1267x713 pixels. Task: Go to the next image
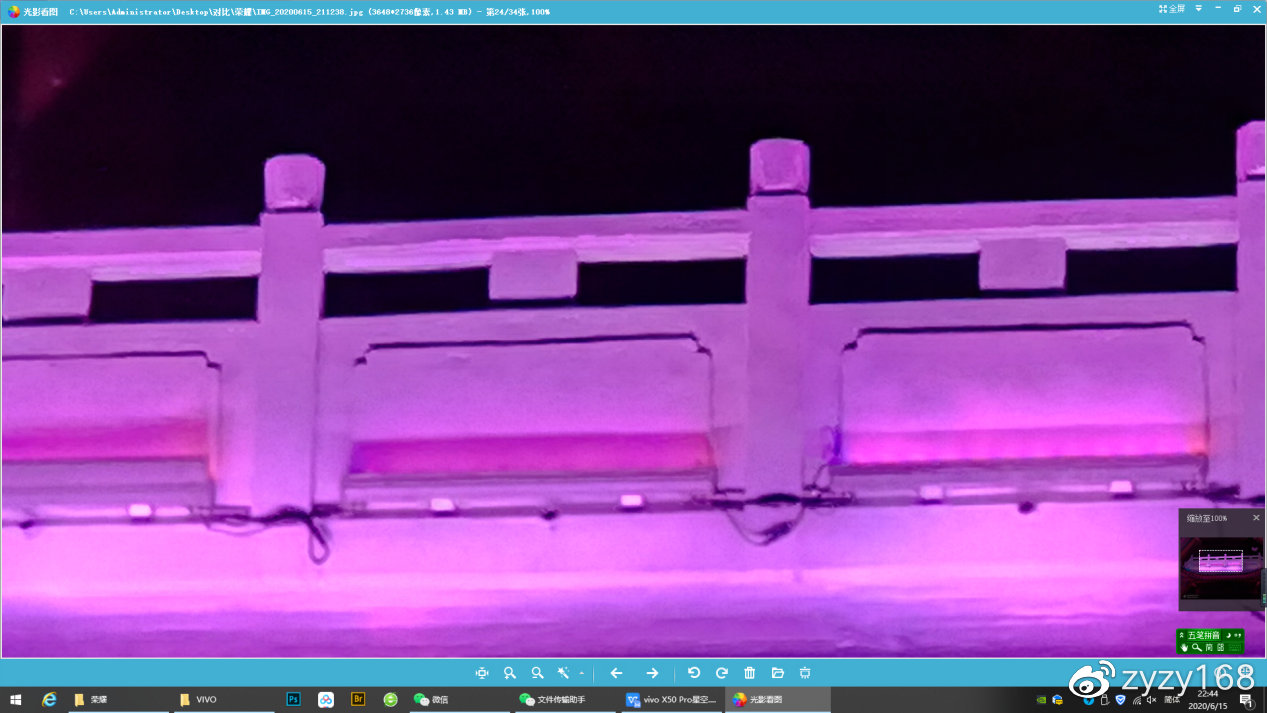point(652,673)
